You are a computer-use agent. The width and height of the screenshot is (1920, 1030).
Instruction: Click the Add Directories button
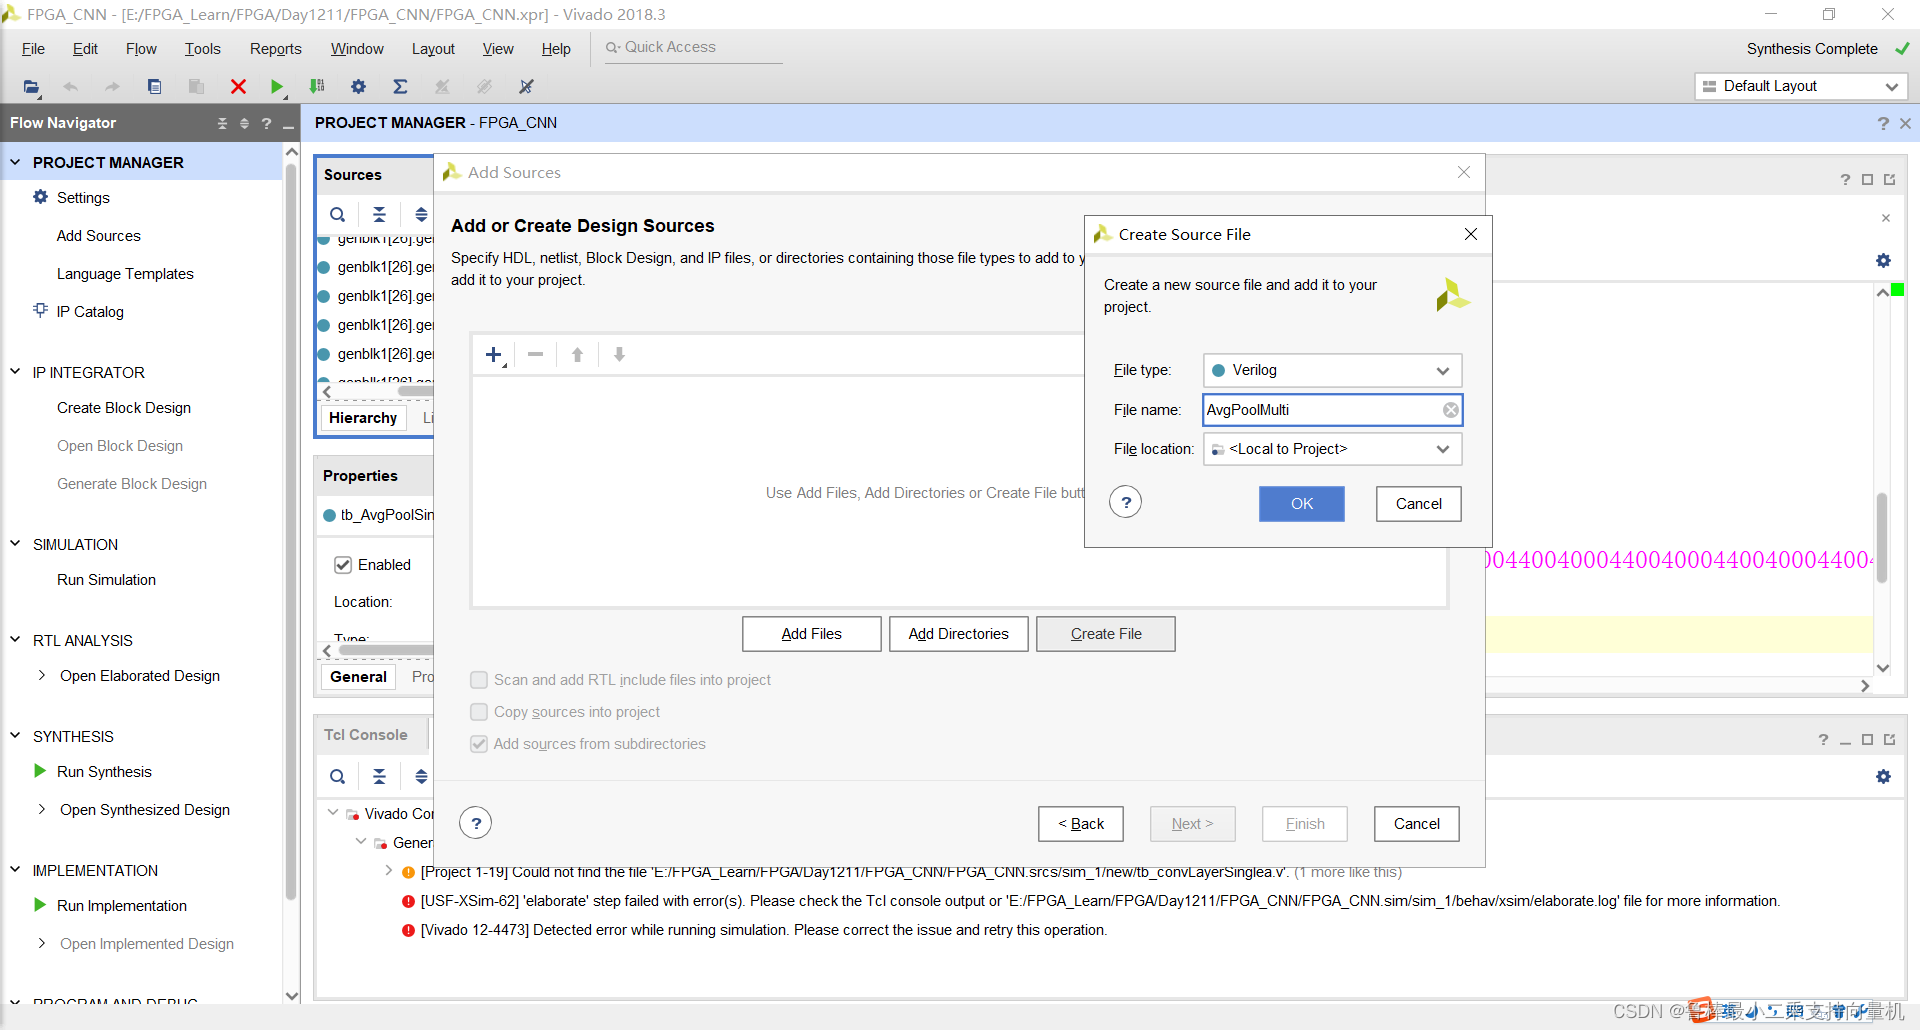tap(958, 634)
